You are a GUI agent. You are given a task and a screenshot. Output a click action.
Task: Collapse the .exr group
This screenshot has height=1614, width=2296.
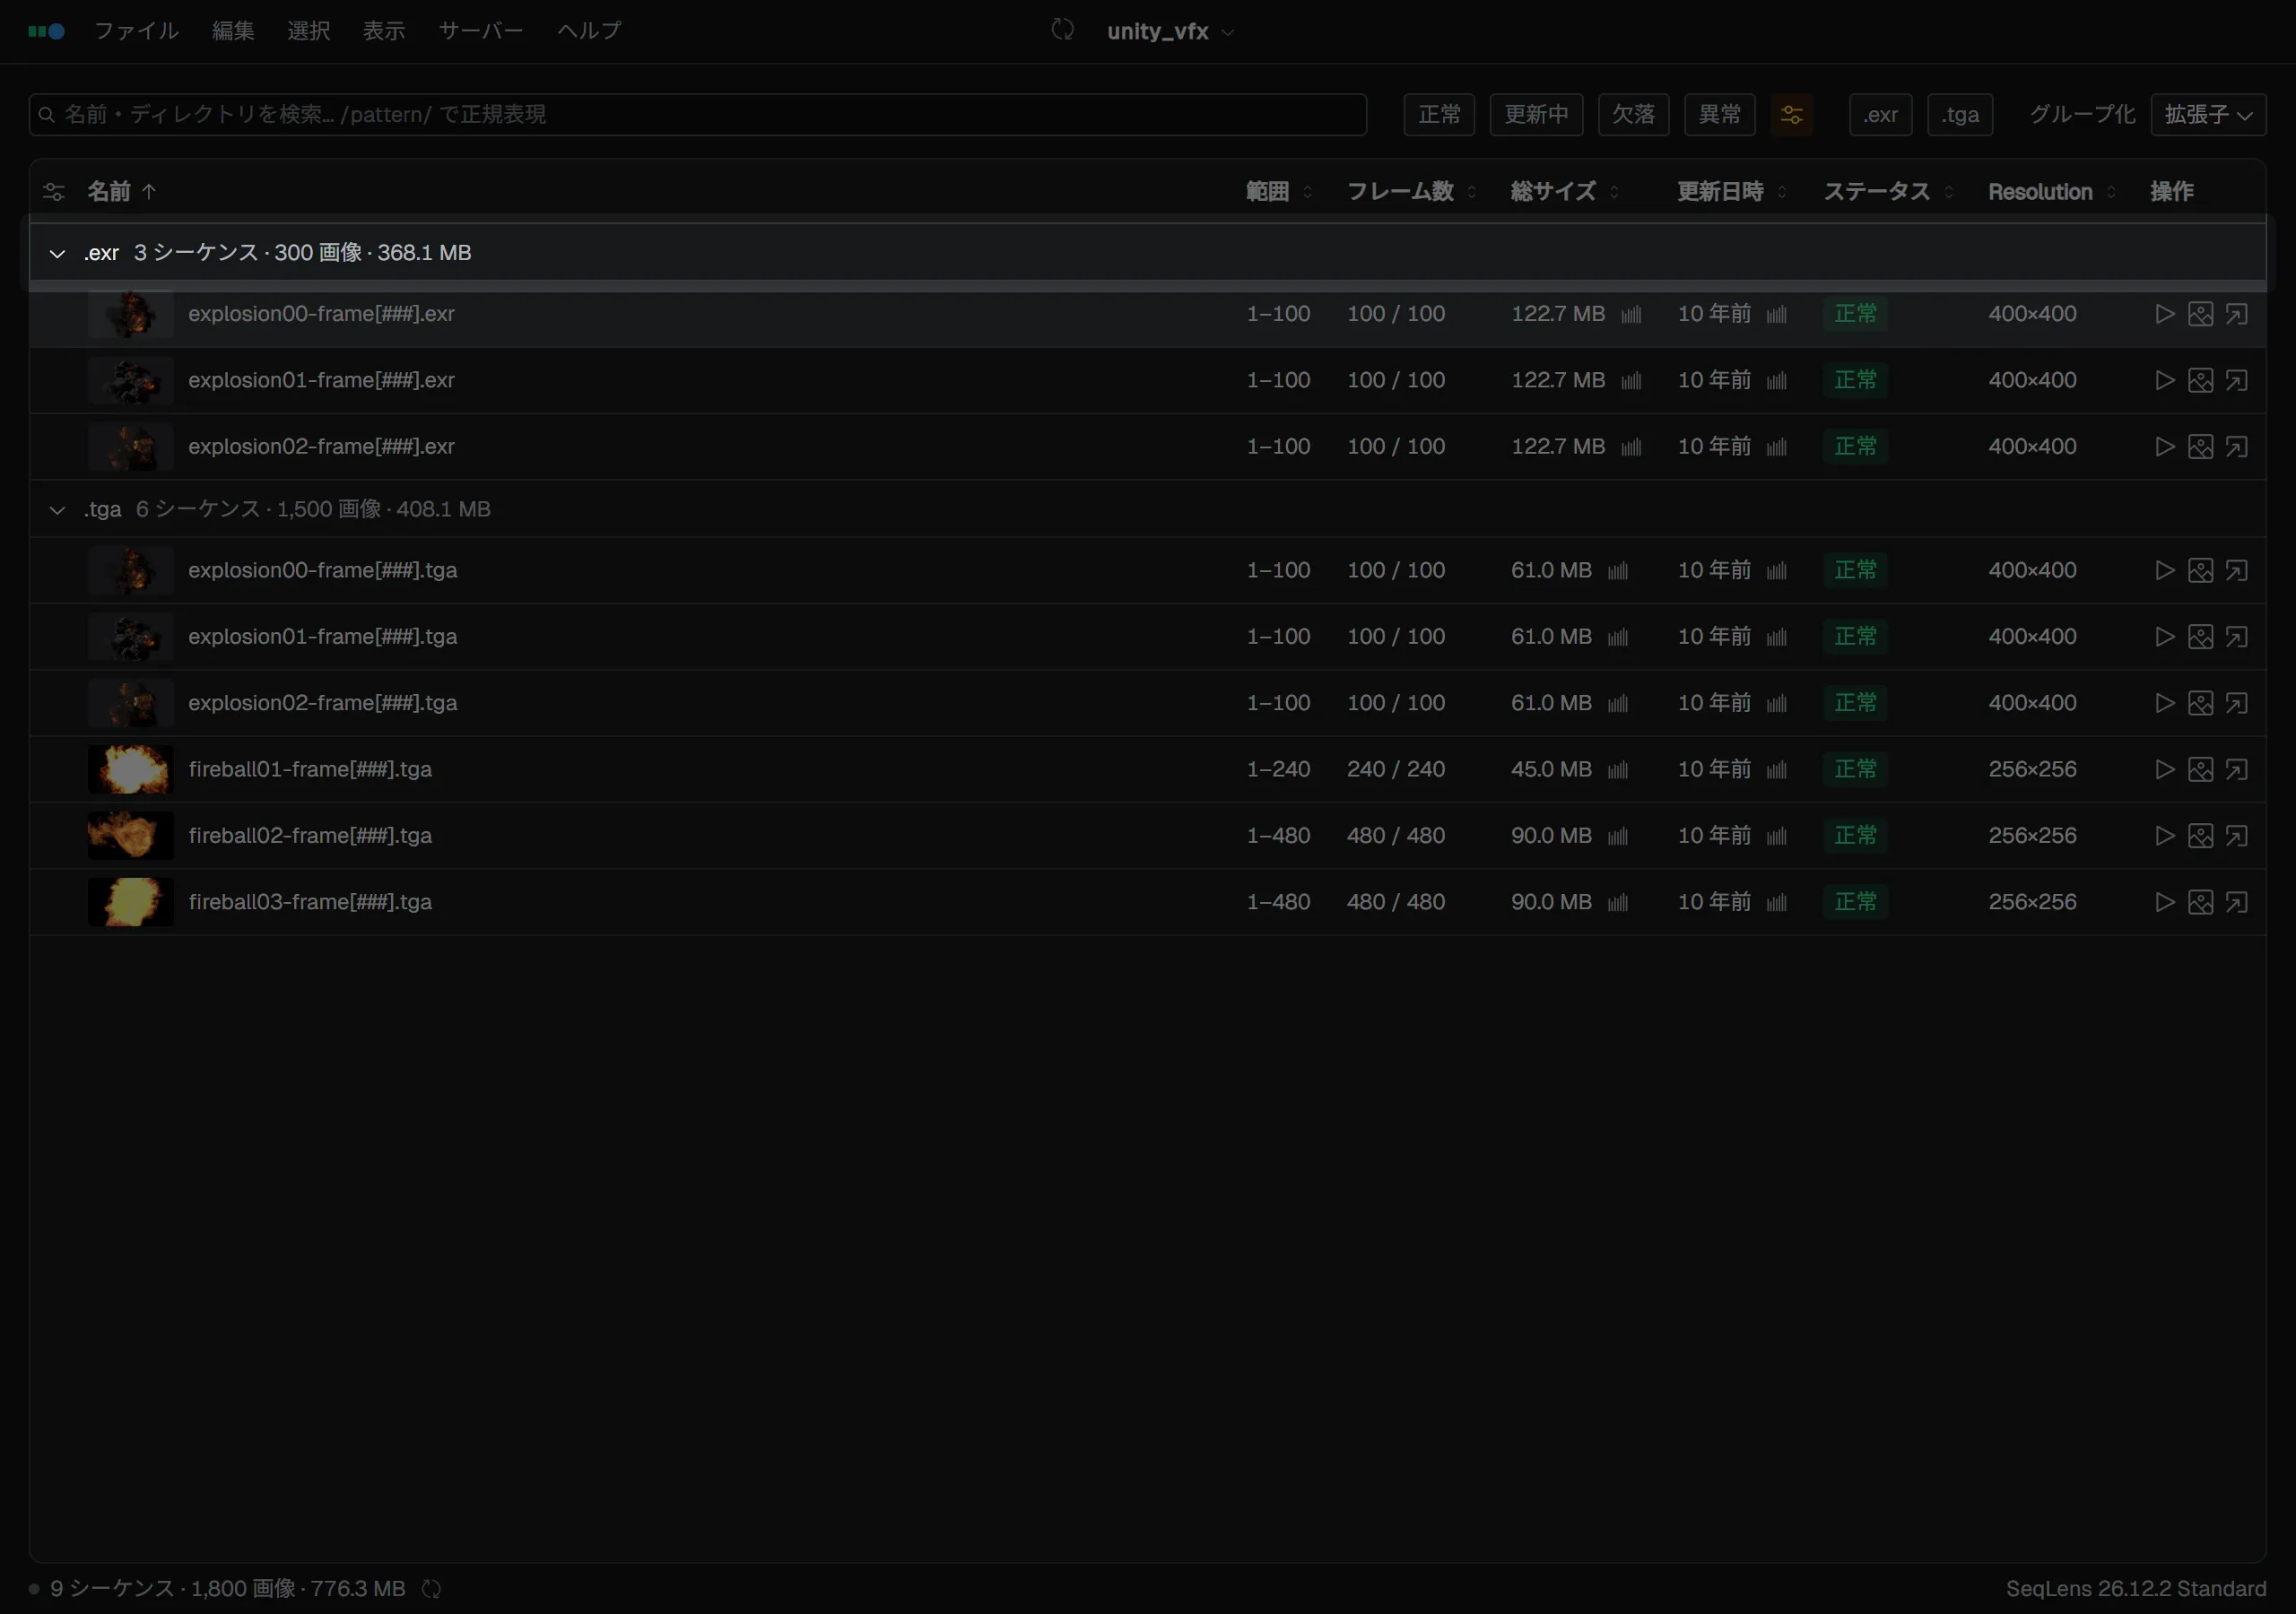pyautogui.click(x=57, y=253)
